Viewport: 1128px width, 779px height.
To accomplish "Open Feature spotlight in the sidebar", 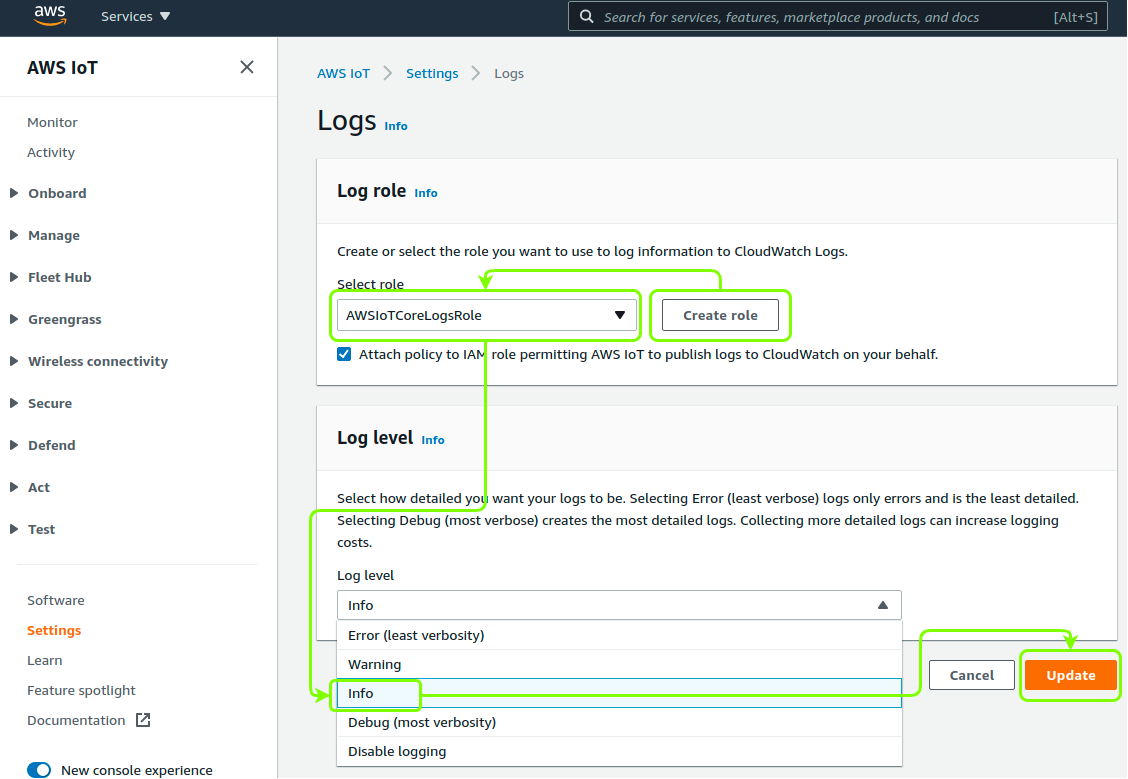I will pos(81,691).
